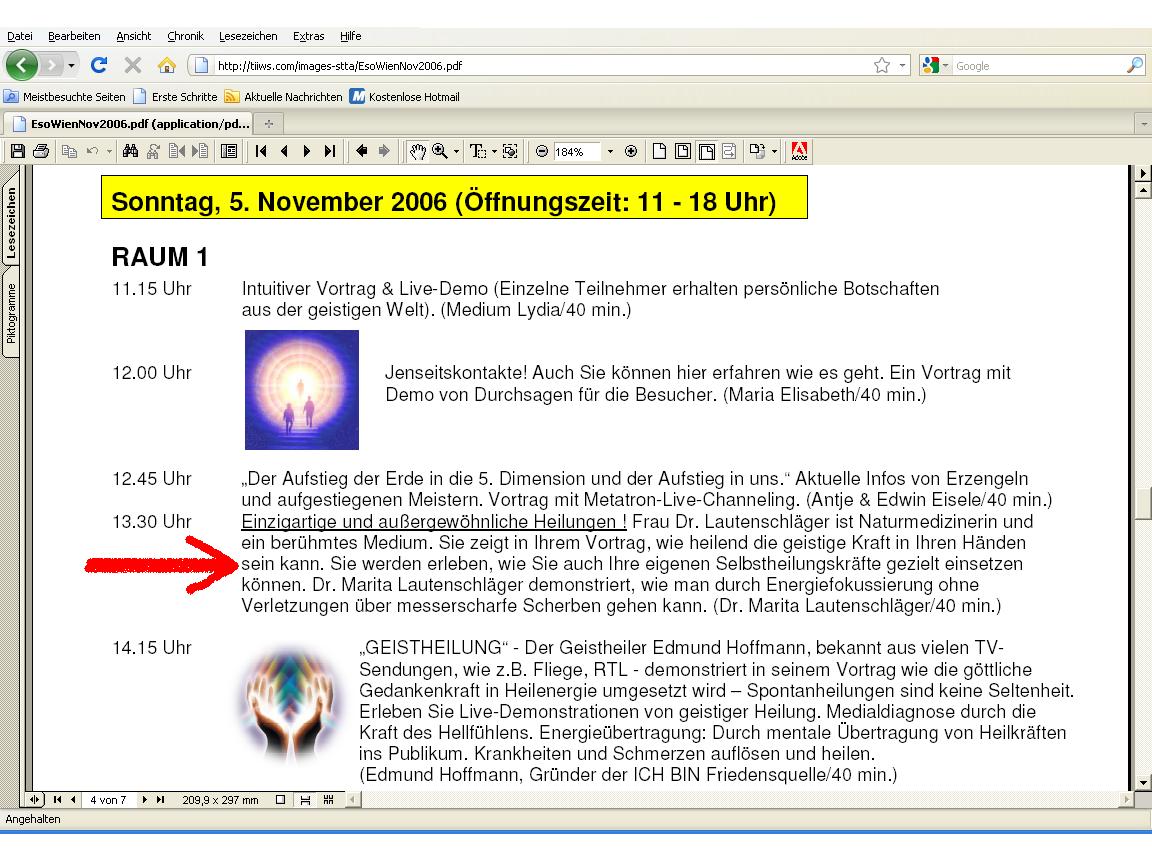Screen dimensions: 1152x864
Task: Jump to the first page in toolbar
Action: tap(261, 152)
